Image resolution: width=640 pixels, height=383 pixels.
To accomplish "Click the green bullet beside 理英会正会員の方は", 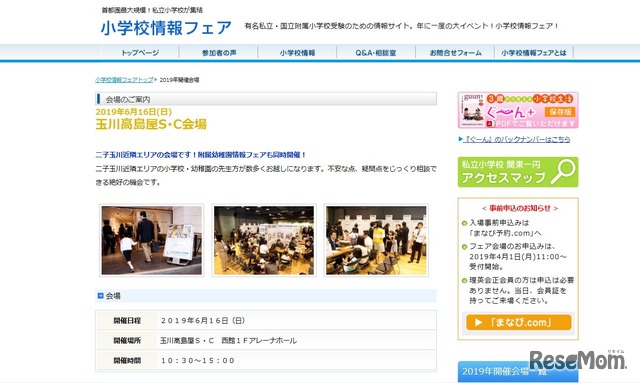I will [464, 281].
